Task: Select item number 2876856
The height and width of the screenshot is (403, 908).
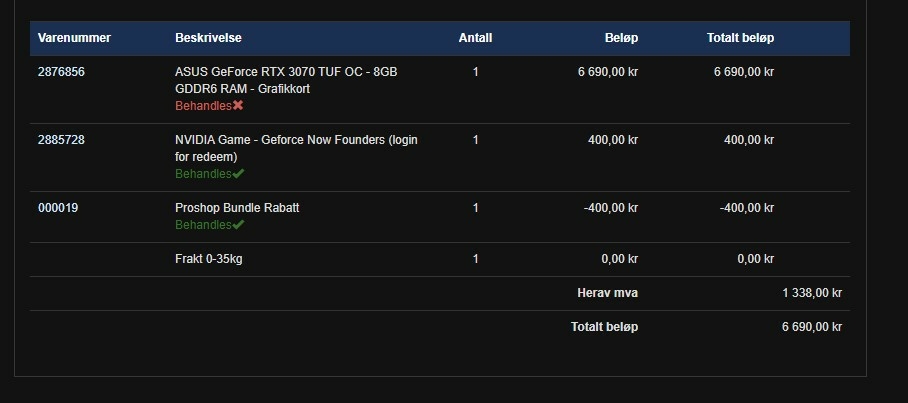Action: tap(61, 72)
